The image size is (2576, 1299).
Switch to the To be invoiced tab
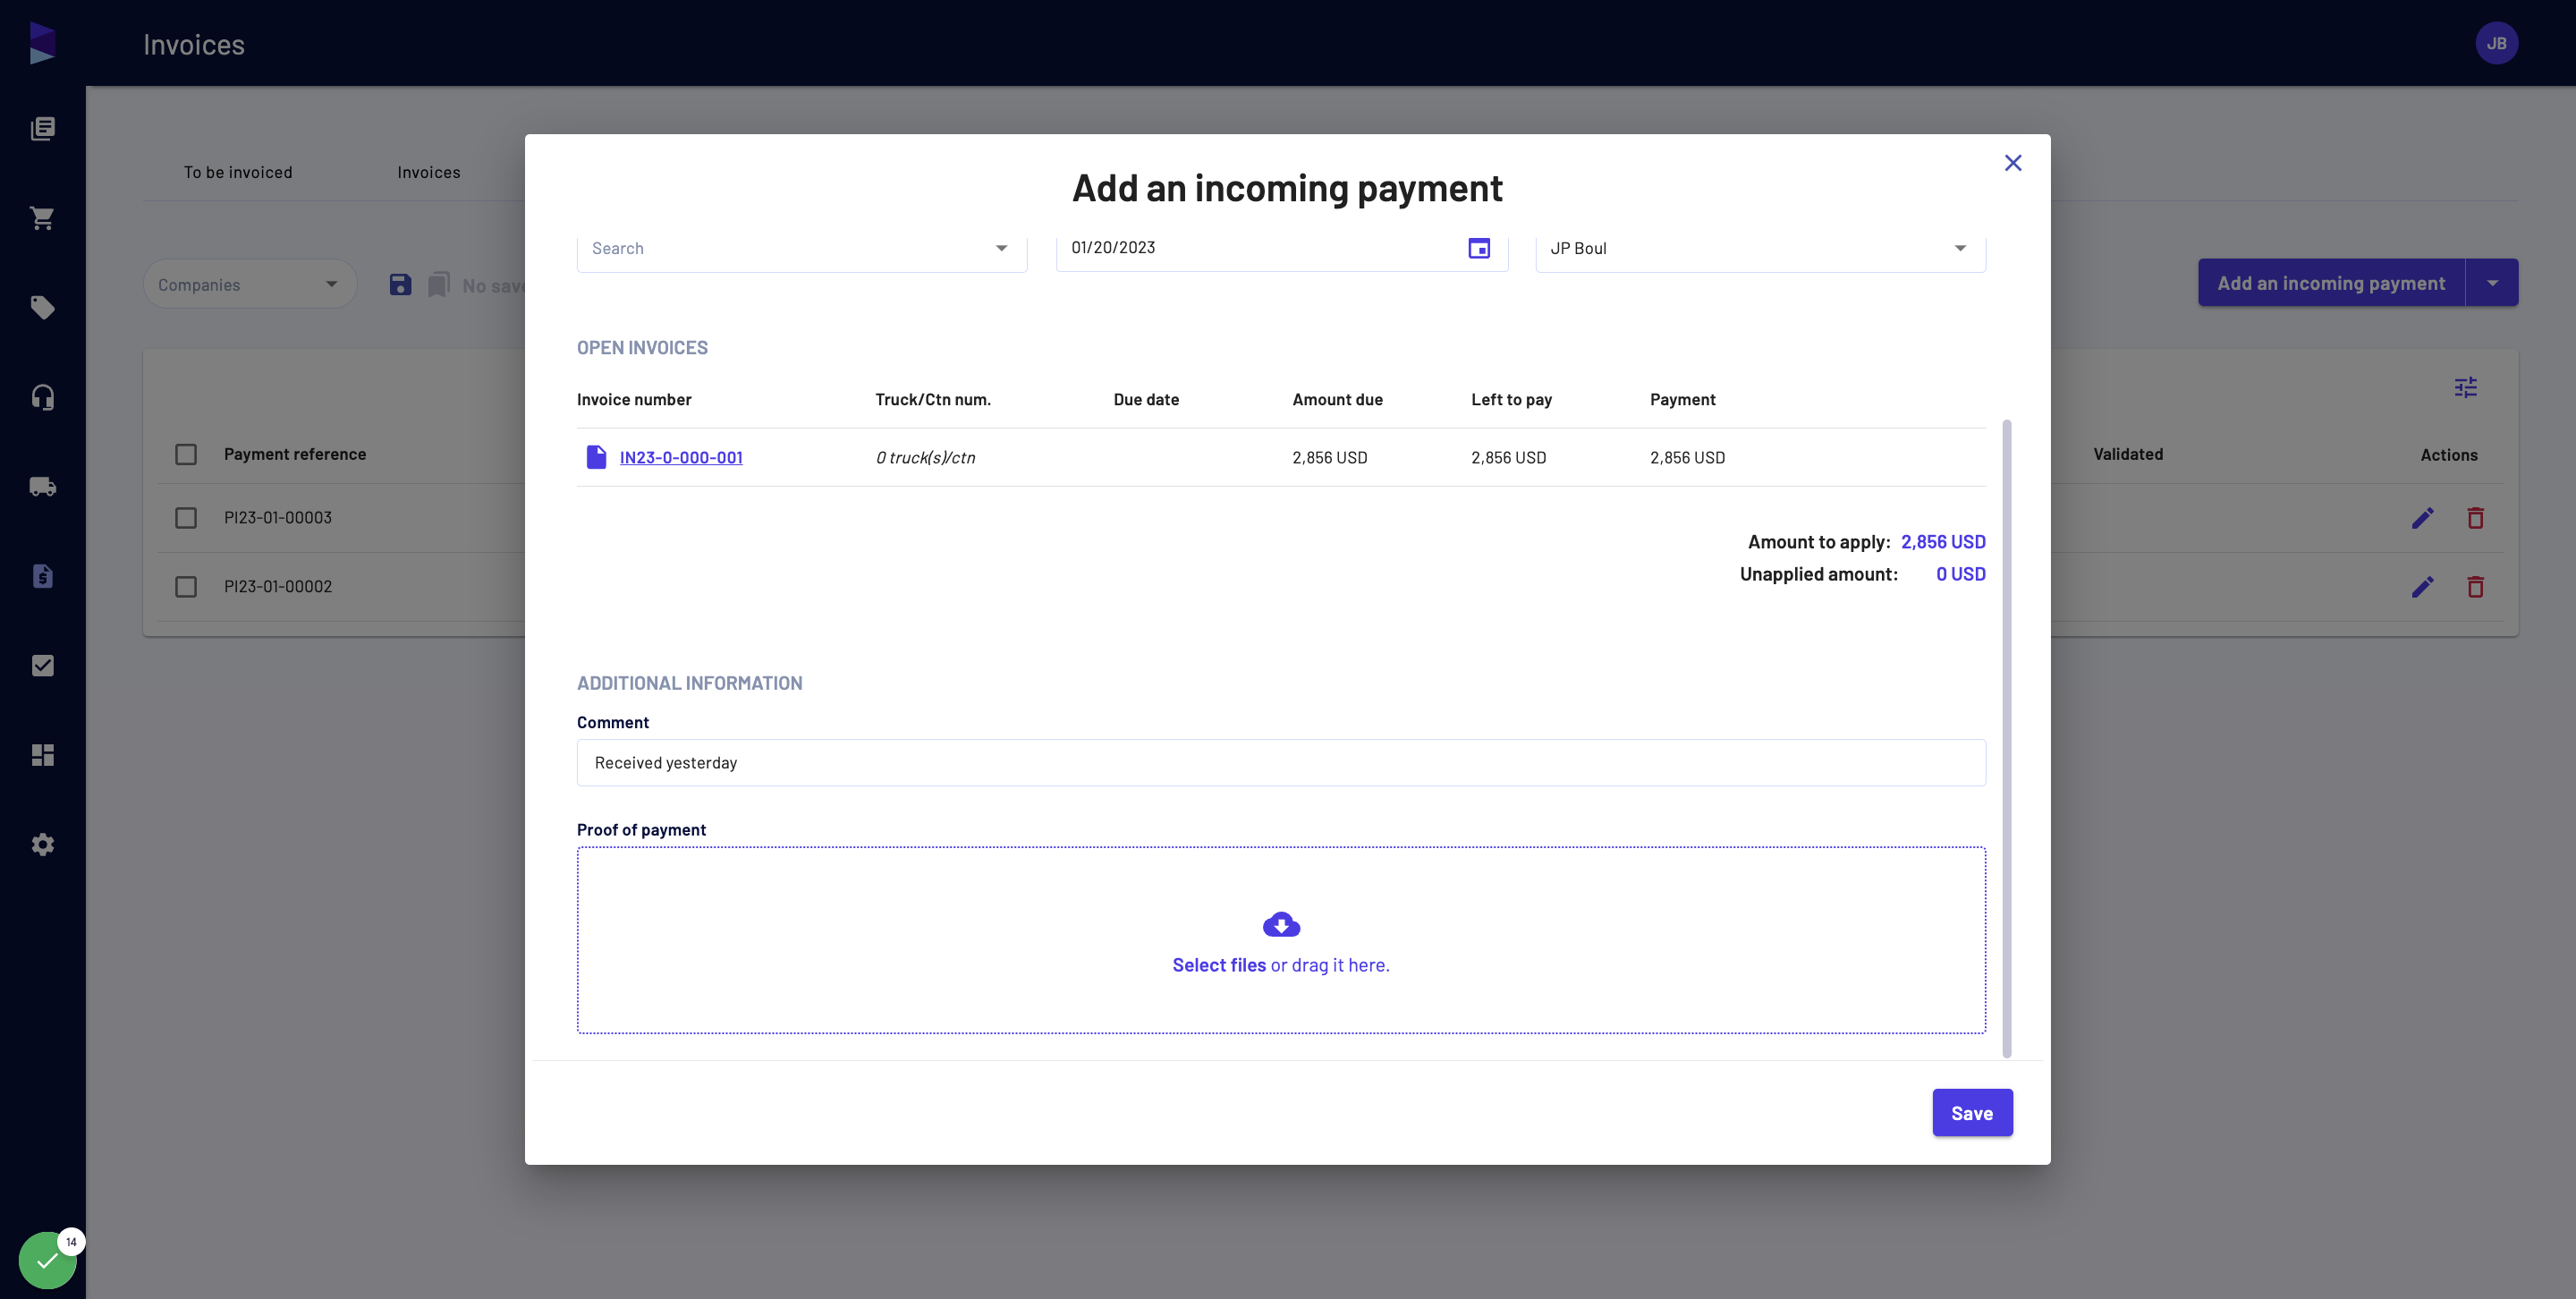point(238,172)
